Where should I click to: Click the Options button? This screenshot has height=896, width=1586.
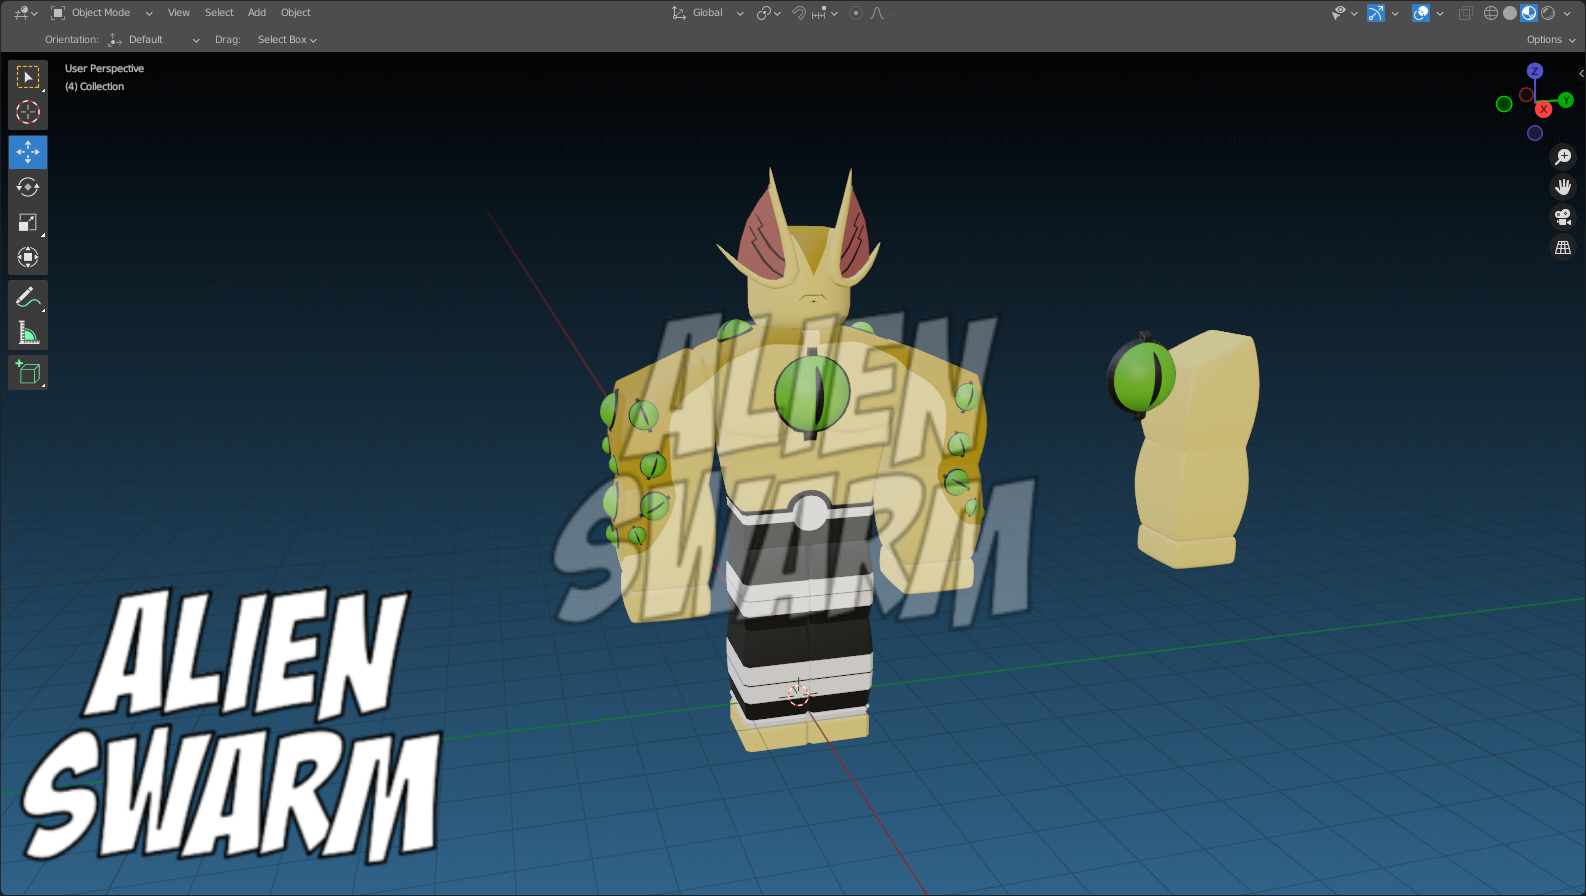coord(1550,40)
